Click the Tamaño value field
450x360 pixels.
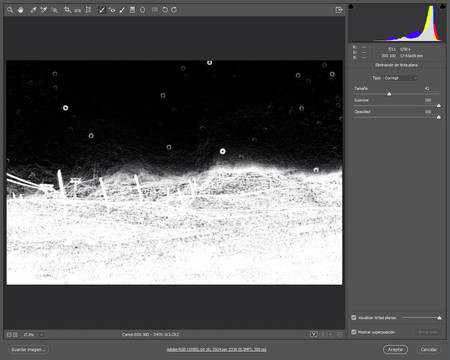[x=427, y=89]
